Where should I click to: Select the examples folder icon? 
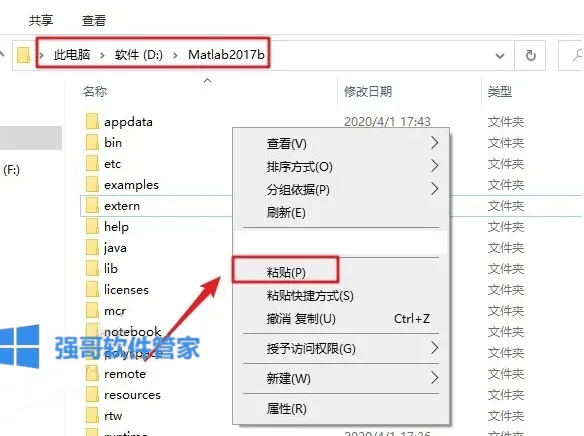click(x=92, y=184)
